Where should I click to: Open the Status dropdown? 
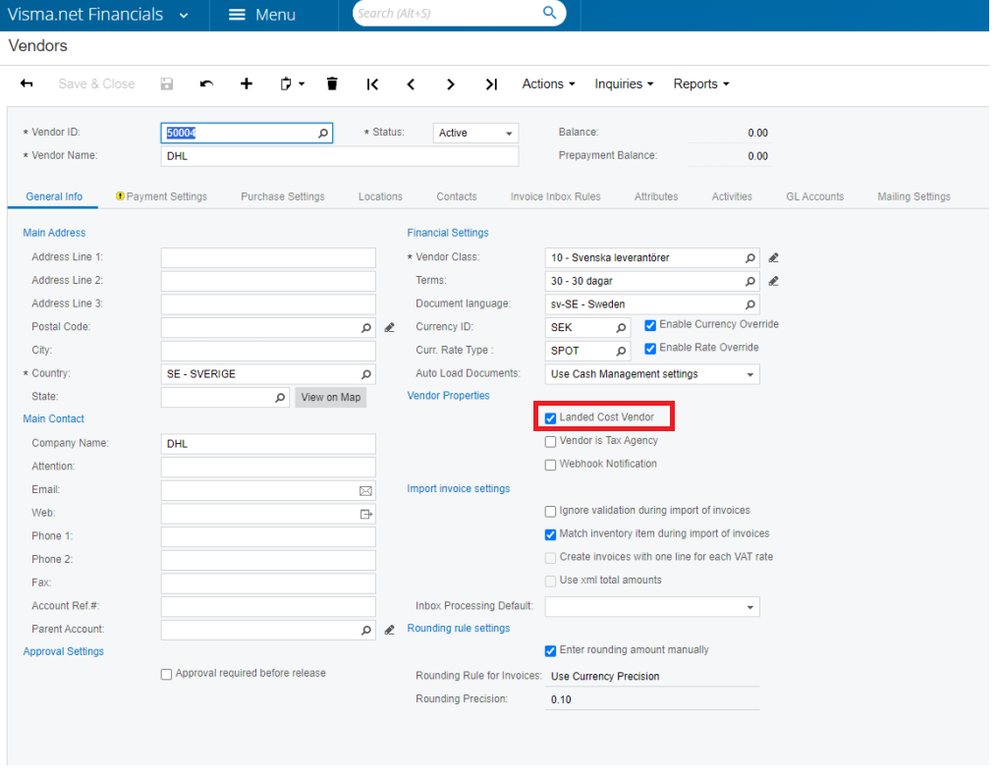click(x=475, y=133)
